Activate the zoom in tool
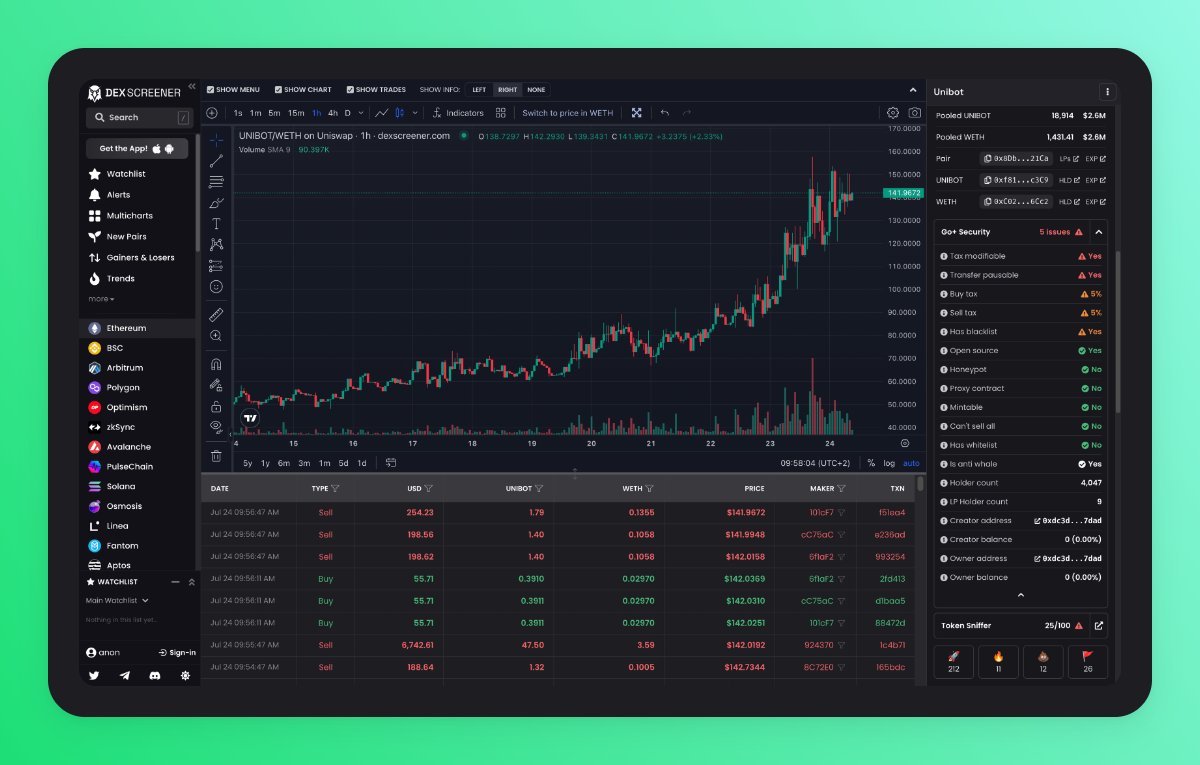 pos(216,336)
